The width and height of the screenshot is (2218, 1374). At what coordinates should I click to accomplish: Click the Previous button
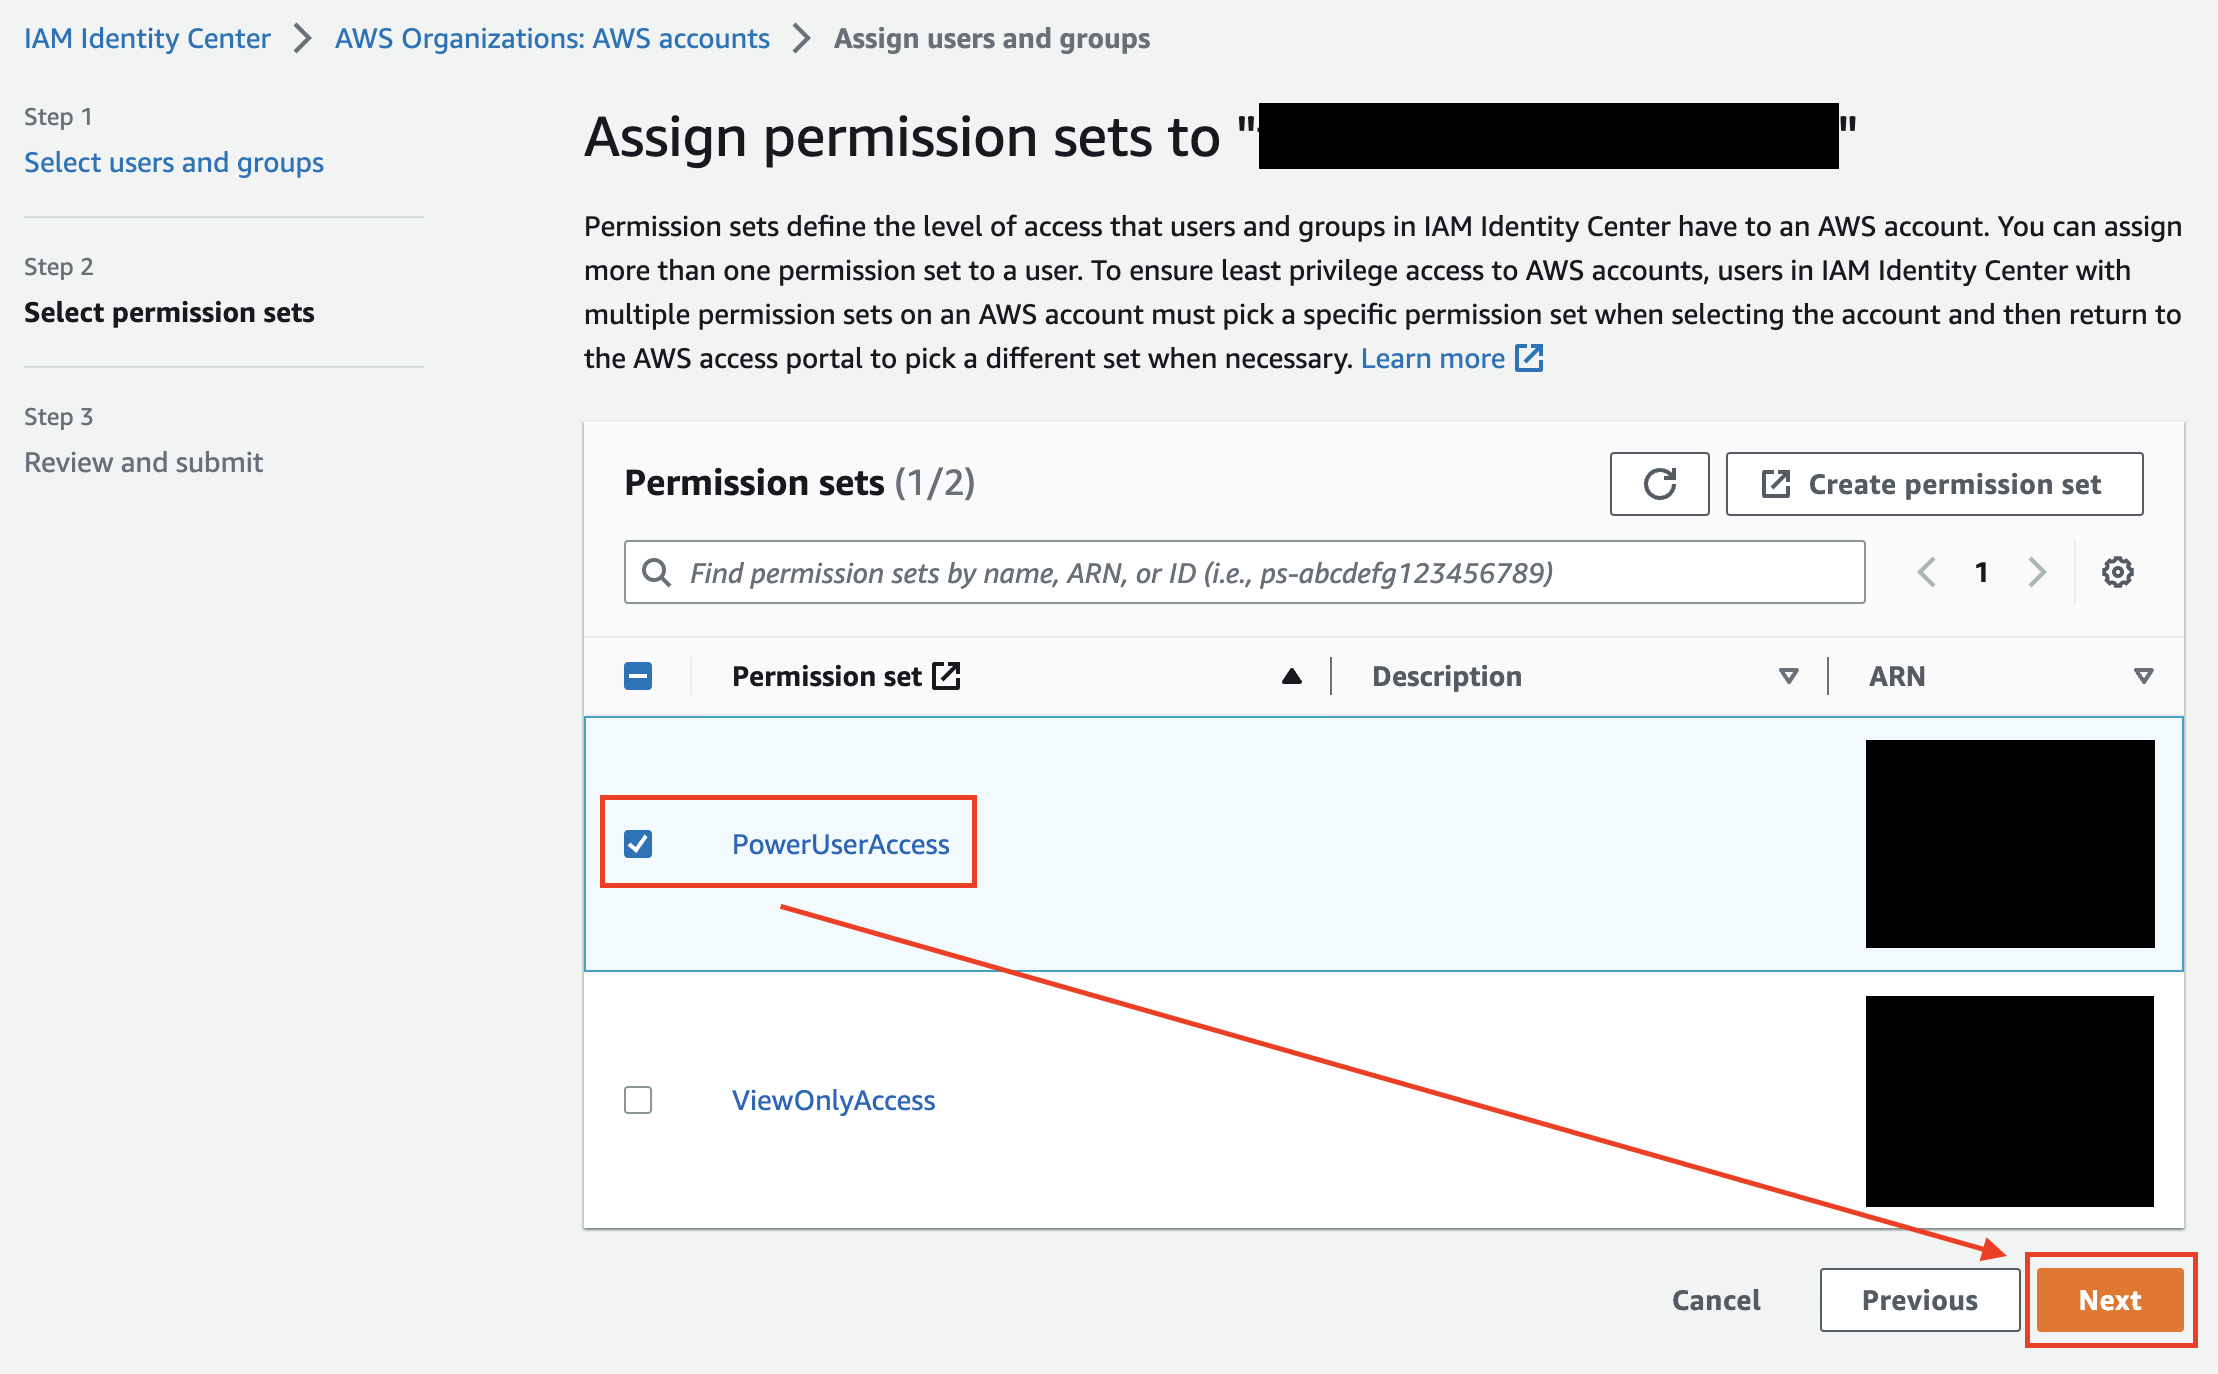[1919, 1300]
